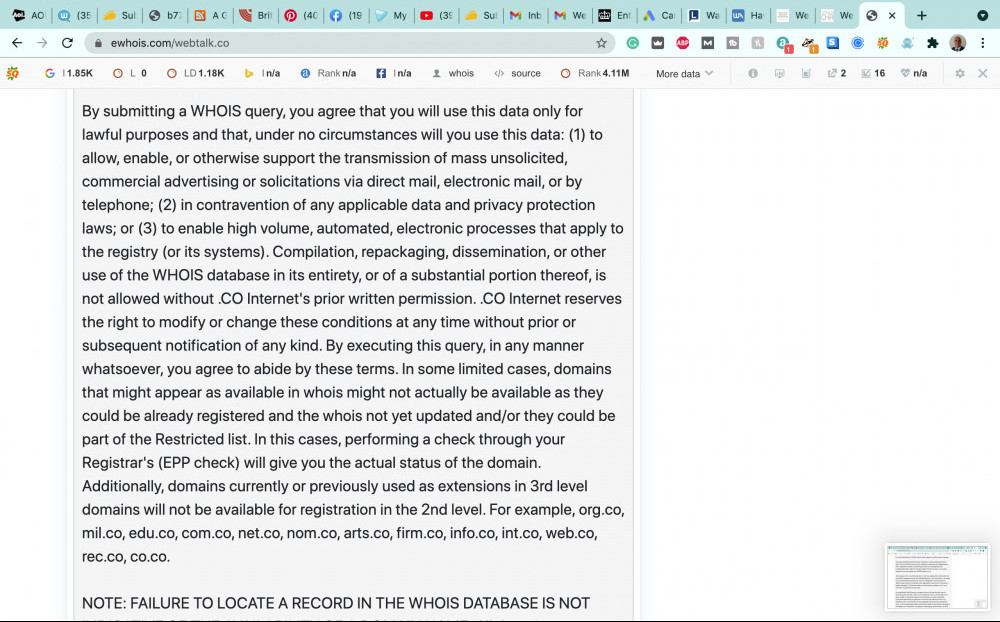Viewport: 1000px width, 622px height.
Task: Open the SEOquake bar settings gear
Action: click(960, 73)
